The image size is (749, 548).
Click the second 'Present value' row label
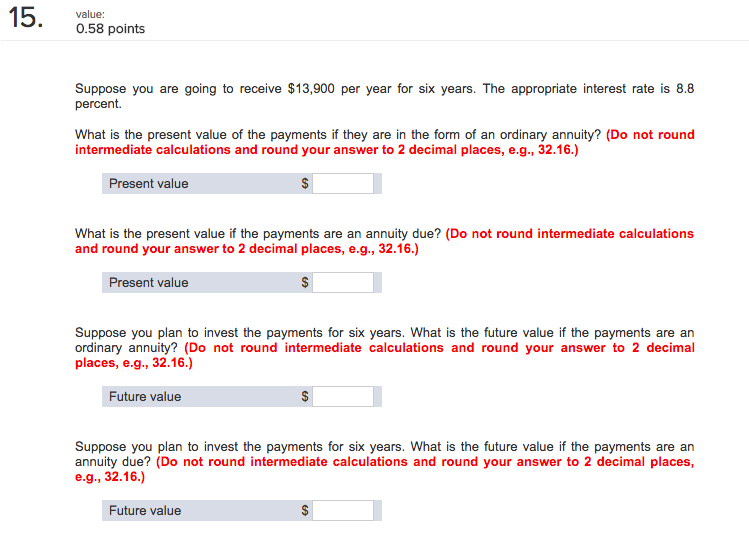coord(149,282)
